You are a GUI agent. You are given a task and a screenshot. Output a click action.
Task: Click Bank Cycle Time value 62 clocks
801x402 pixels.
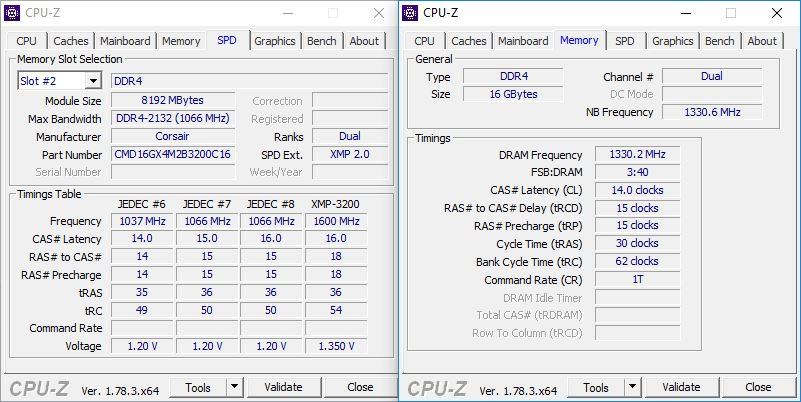coord(637,261)
